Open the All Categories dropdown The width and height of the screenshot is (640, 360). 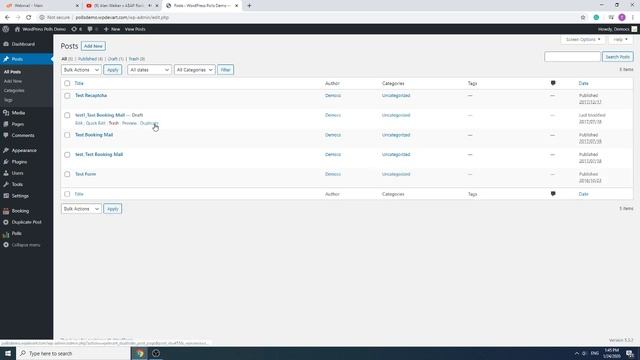(x=194, y=70)
